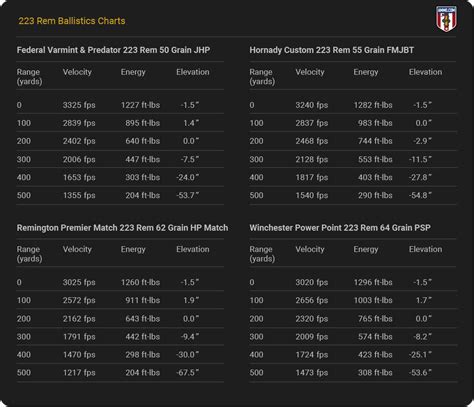Select the 298 ft-lbs energy value
This screenshot has height=407, width=474.
[143, 355]
